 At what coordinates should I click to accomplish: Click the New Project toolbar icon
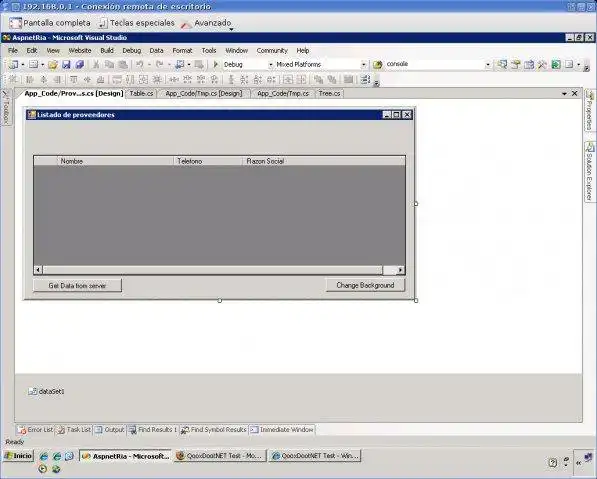tap(13, 65)
